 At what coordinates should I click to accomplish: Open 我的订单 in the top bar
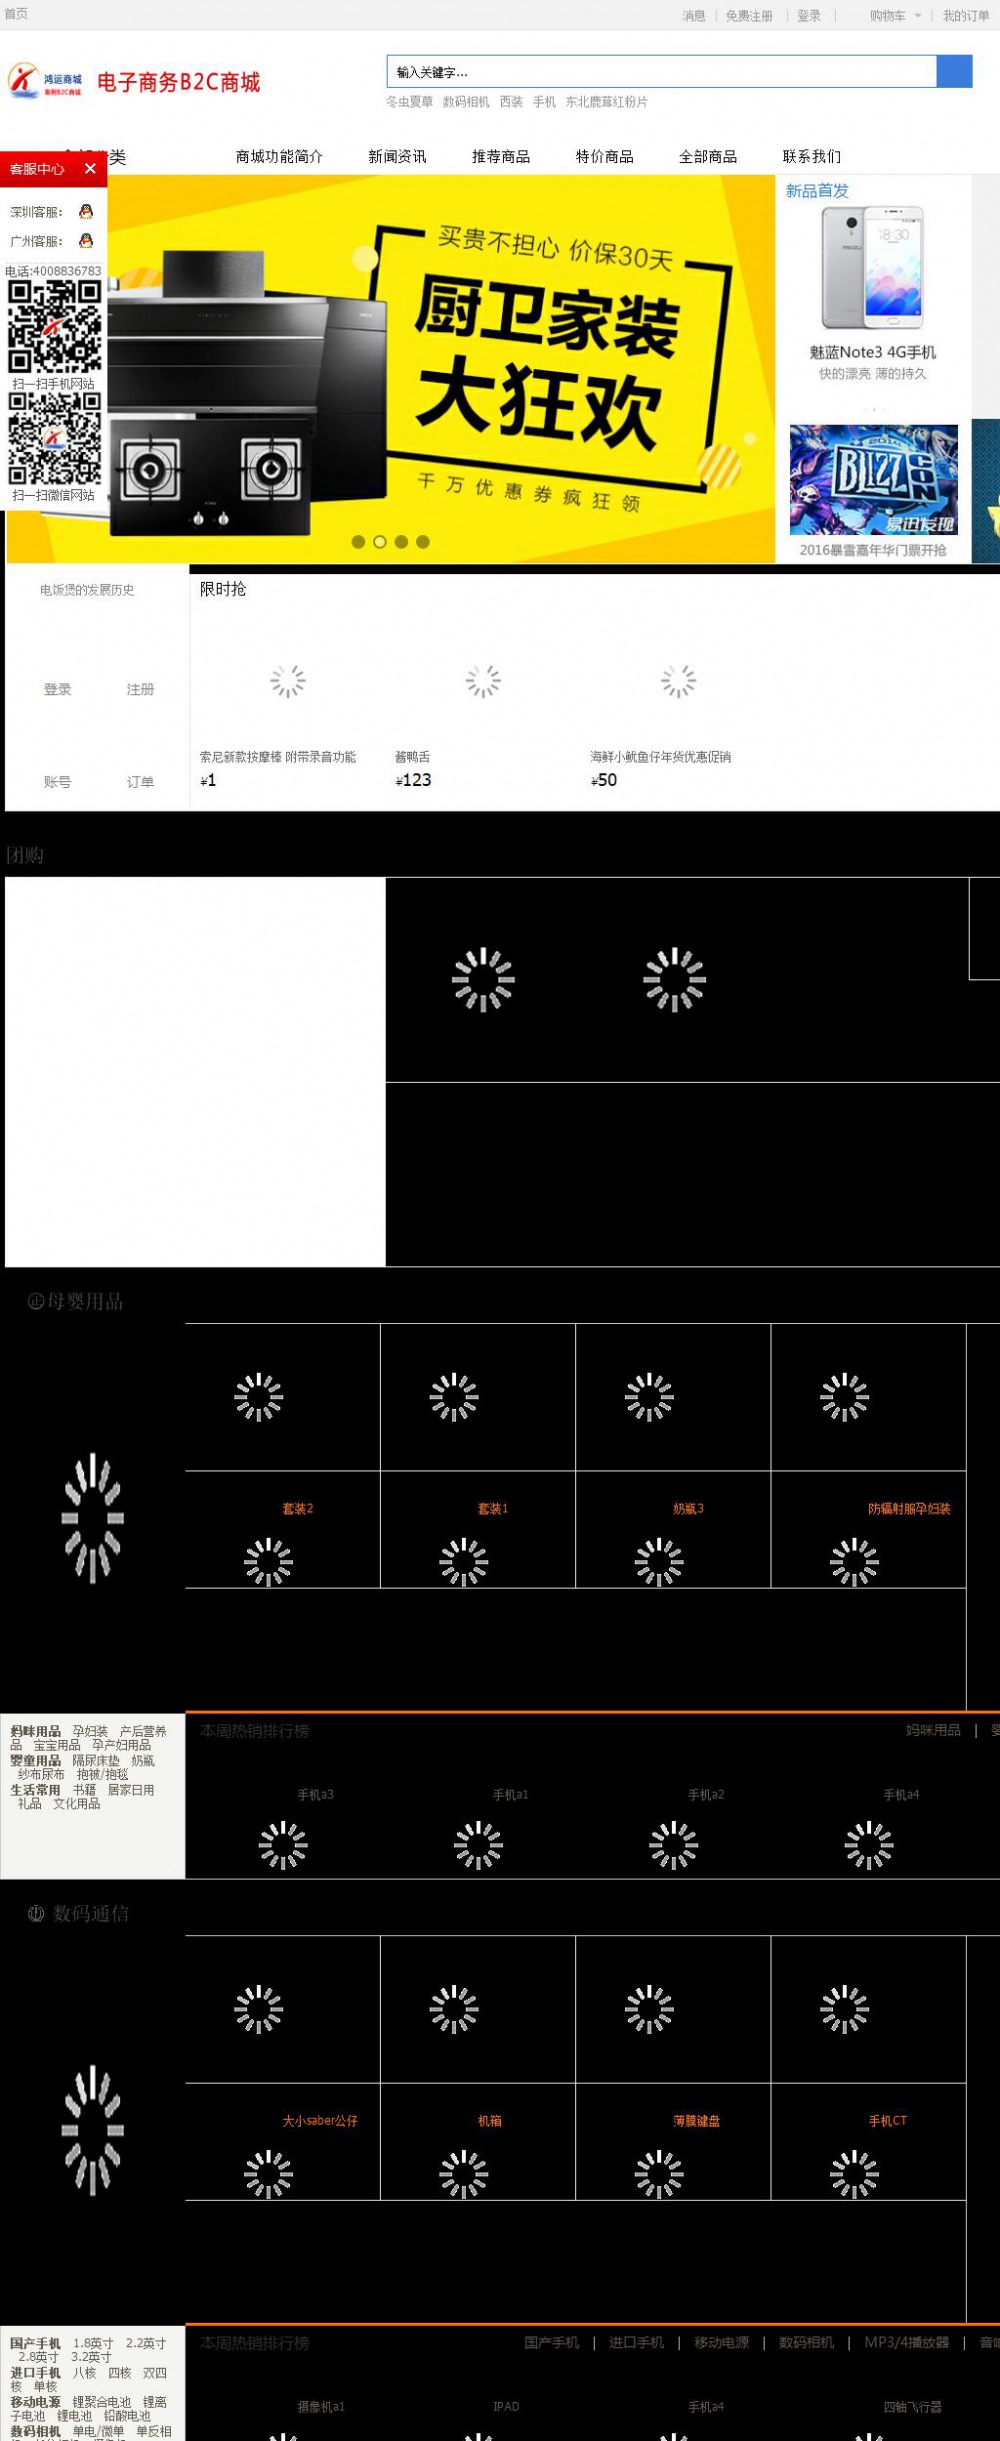click(966, 16)
